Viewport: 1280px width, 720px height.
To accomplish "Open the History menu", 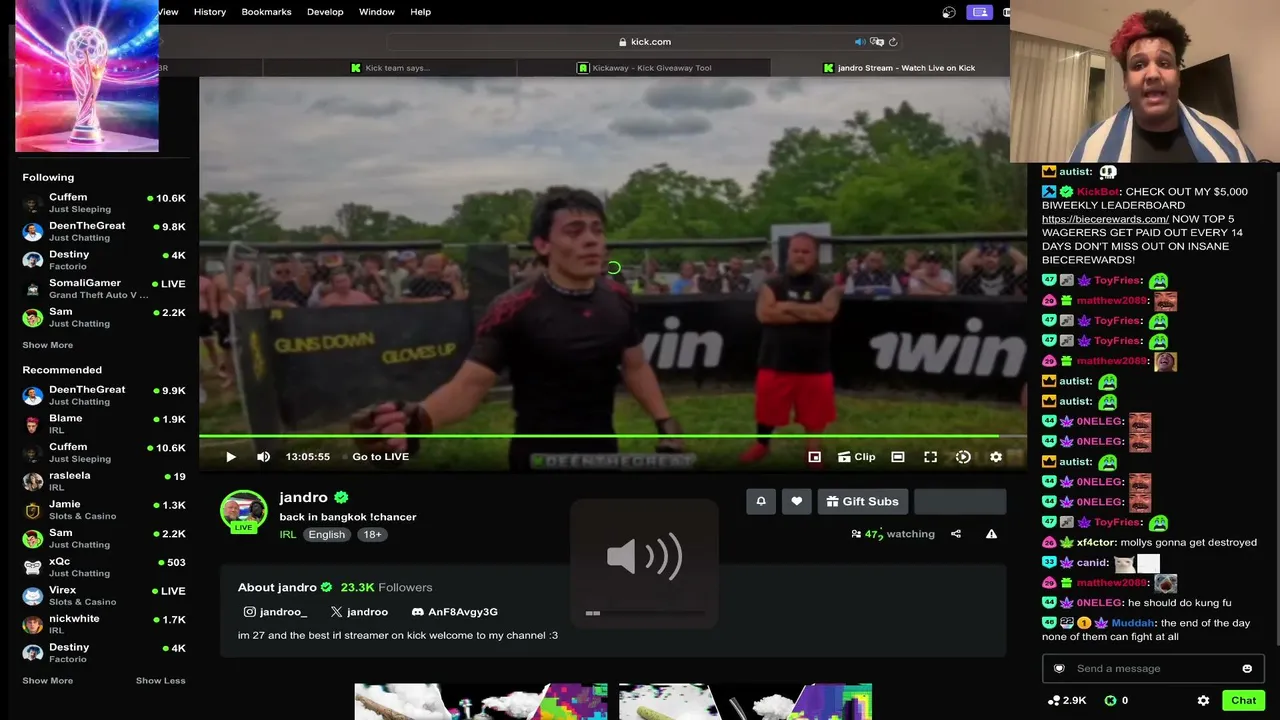I will click(210, 12).
